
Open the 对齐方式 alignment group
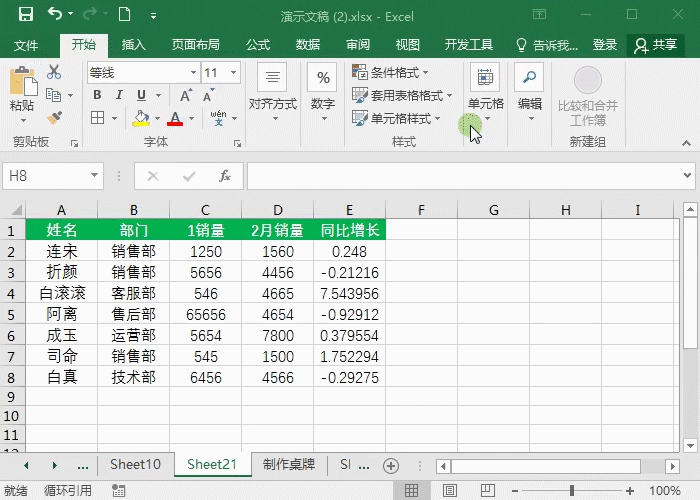273,93
